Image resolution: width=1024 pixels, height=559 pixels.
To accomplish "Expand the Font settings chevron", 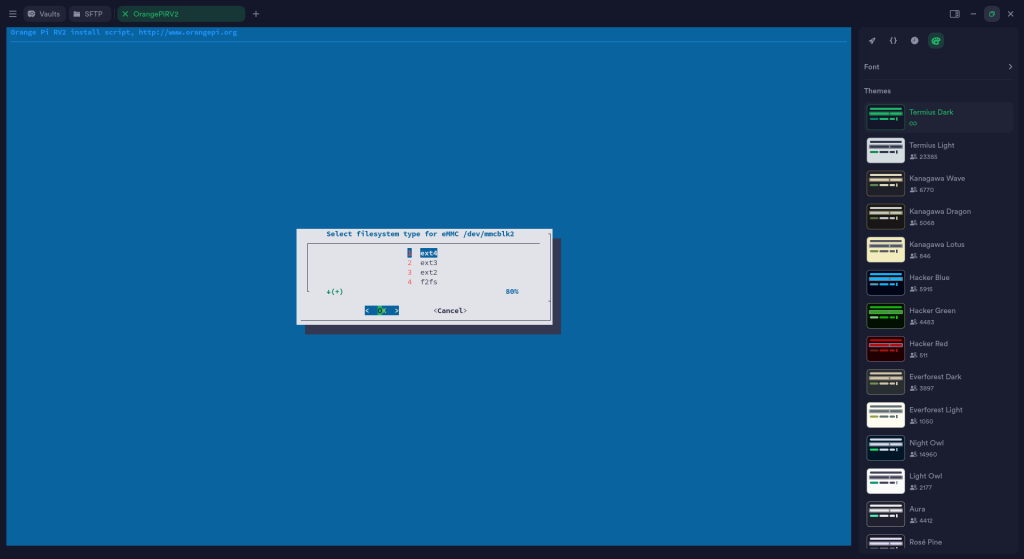I will 1010,67.
